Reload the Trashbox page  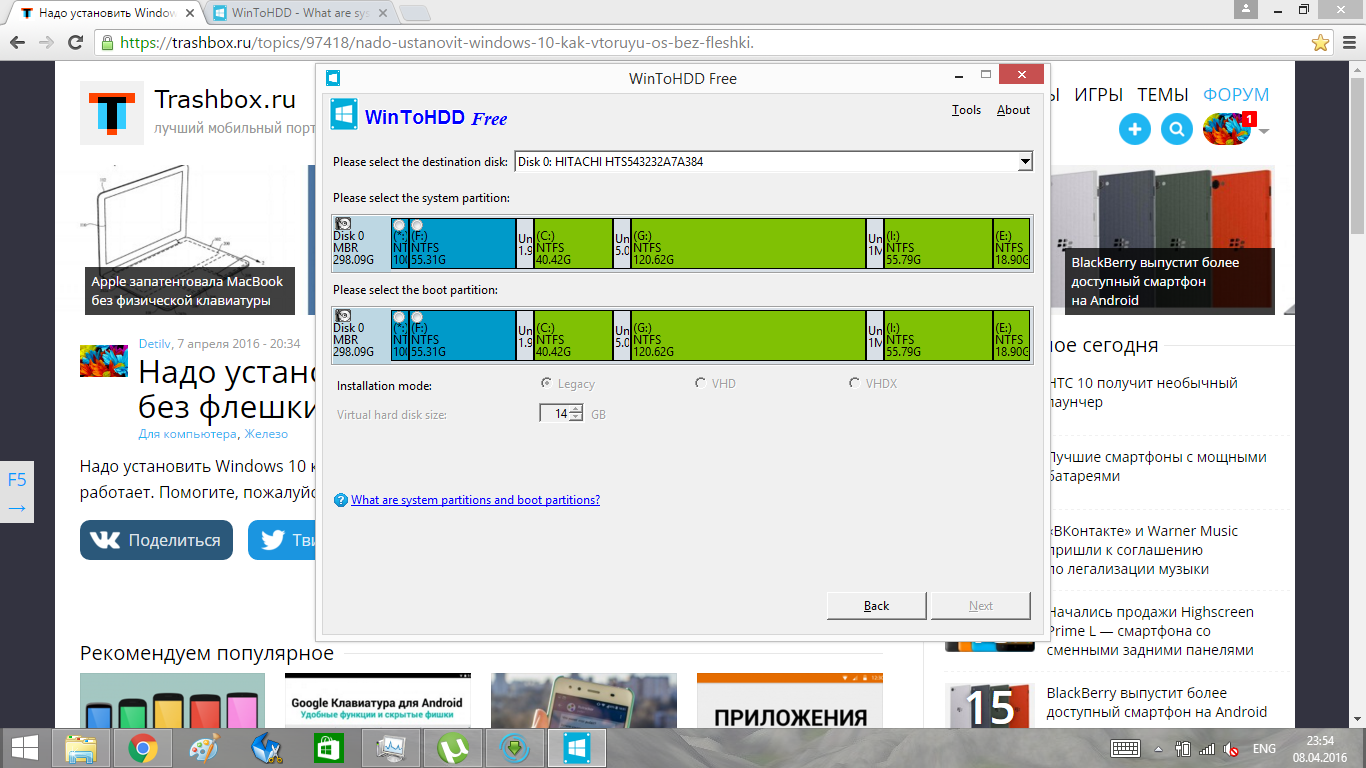click(75, 43)
